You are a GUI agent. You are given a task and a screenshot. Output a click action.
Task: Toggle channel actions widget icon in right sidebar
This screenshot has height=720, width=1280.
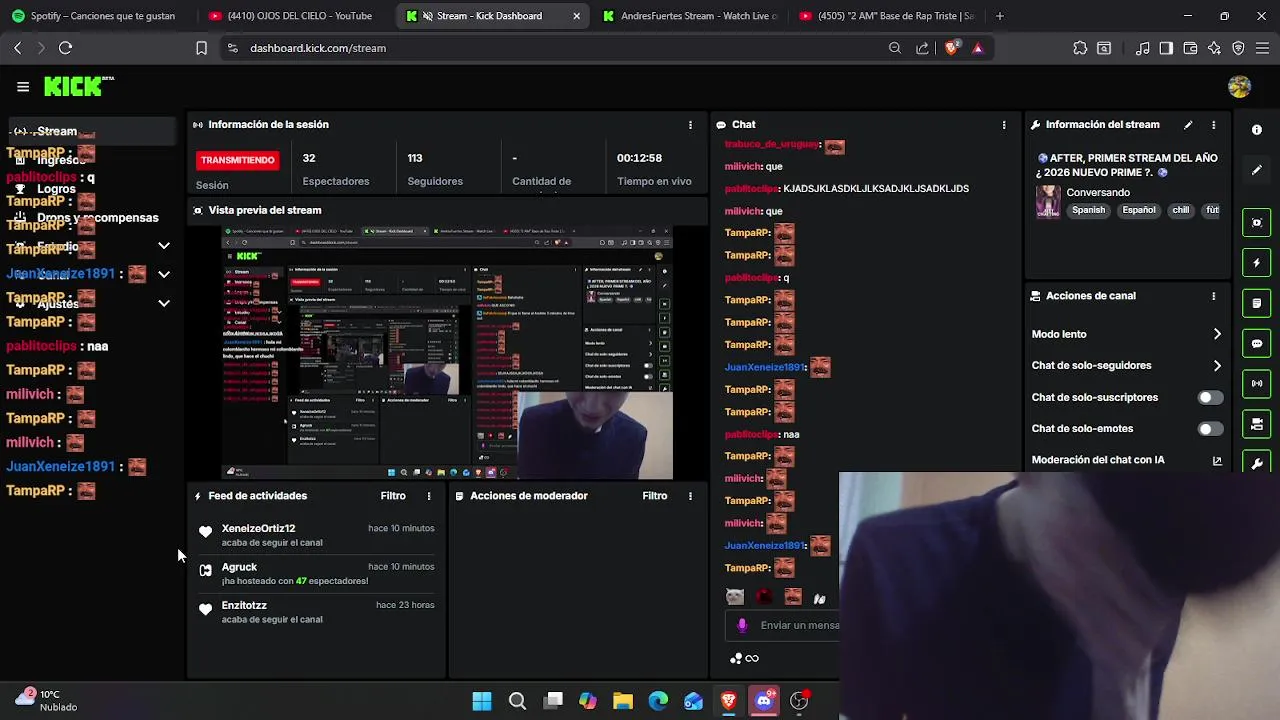click(1257, 424)
